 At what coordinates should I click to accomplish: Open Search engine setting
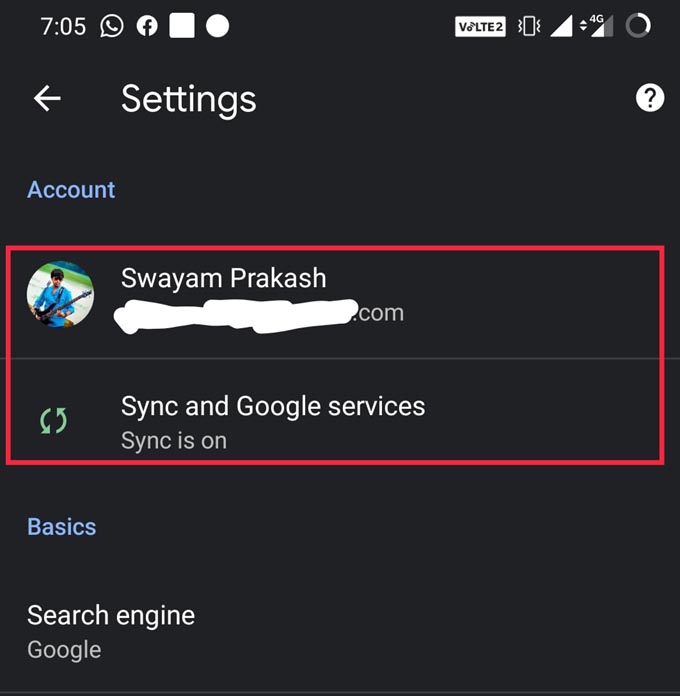point(340,632)
